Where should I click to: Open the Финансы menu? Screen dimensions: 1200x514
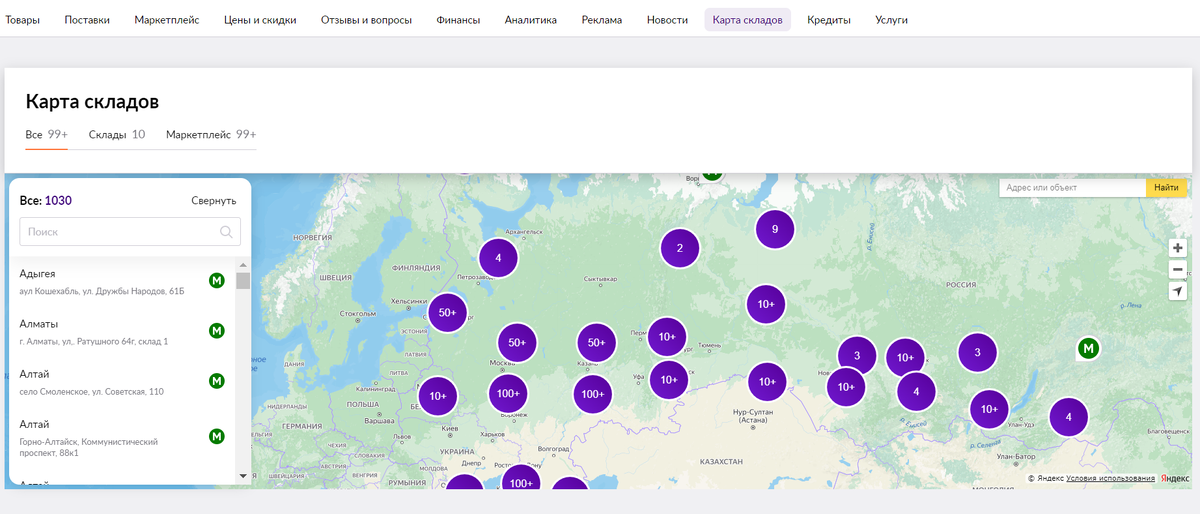click(x=458, y=20)
